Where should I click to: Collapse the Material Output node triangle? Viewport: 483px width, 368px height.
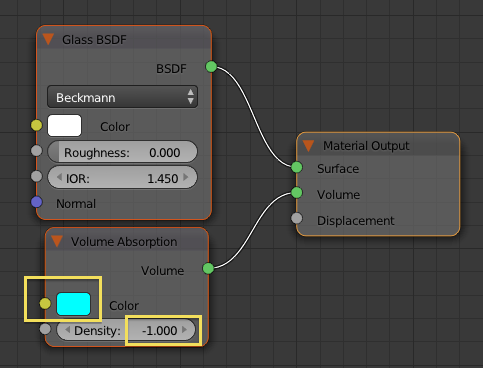click(308, 146)
